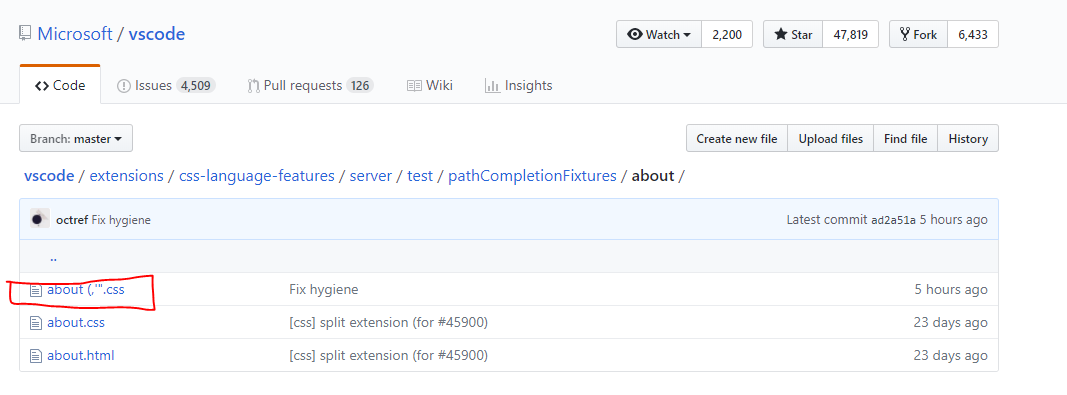Viewport: 1067px width, 395px height.
Task: Click the Upload files button
Action: pos(831,138)
